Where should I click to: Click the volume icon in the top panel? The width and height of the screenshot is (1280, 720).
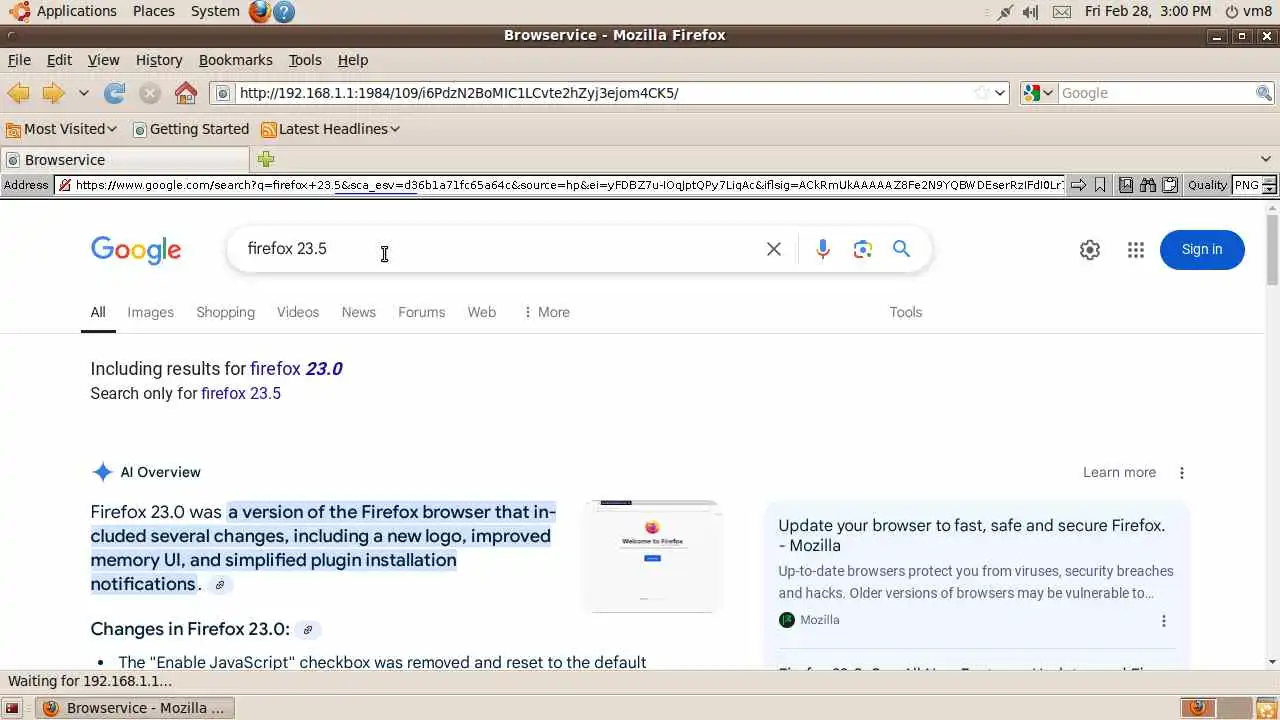[1033, 12]
